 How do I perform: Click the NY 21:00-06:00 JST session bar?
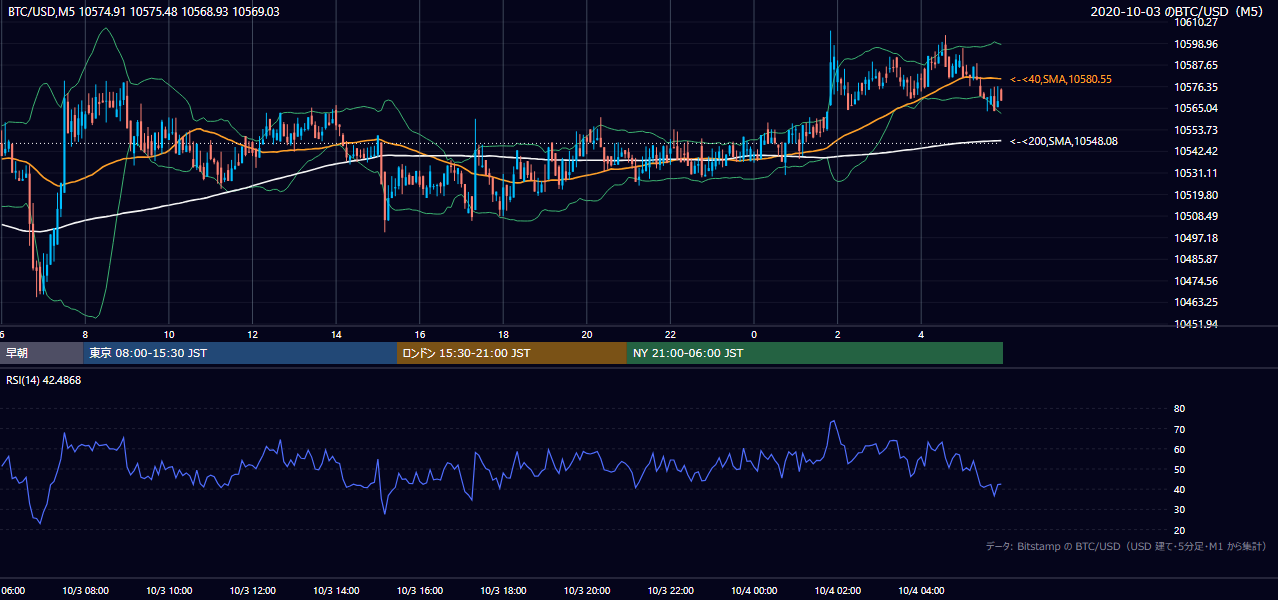(815, 353)
